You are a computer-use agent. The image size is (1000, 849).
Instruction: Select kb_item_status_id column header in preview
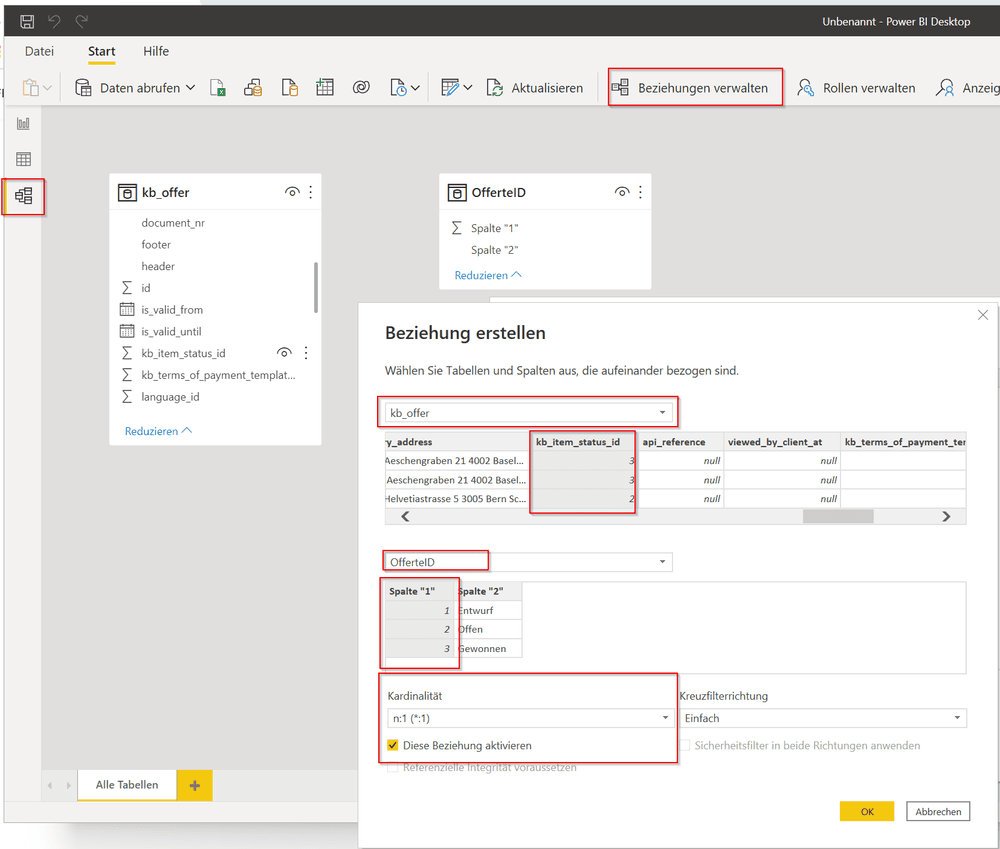click(582, 442)
